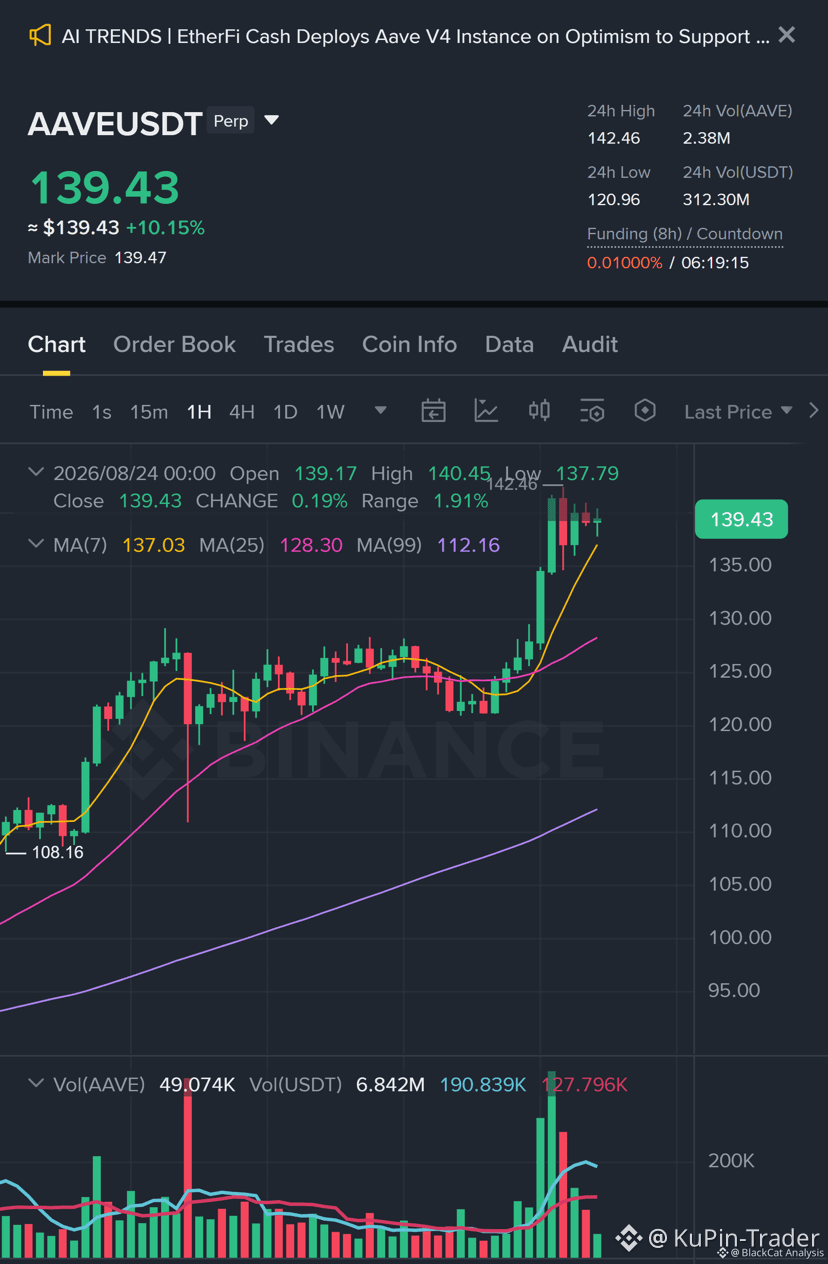Open the candlestick chart style icon

coord(539,411)
